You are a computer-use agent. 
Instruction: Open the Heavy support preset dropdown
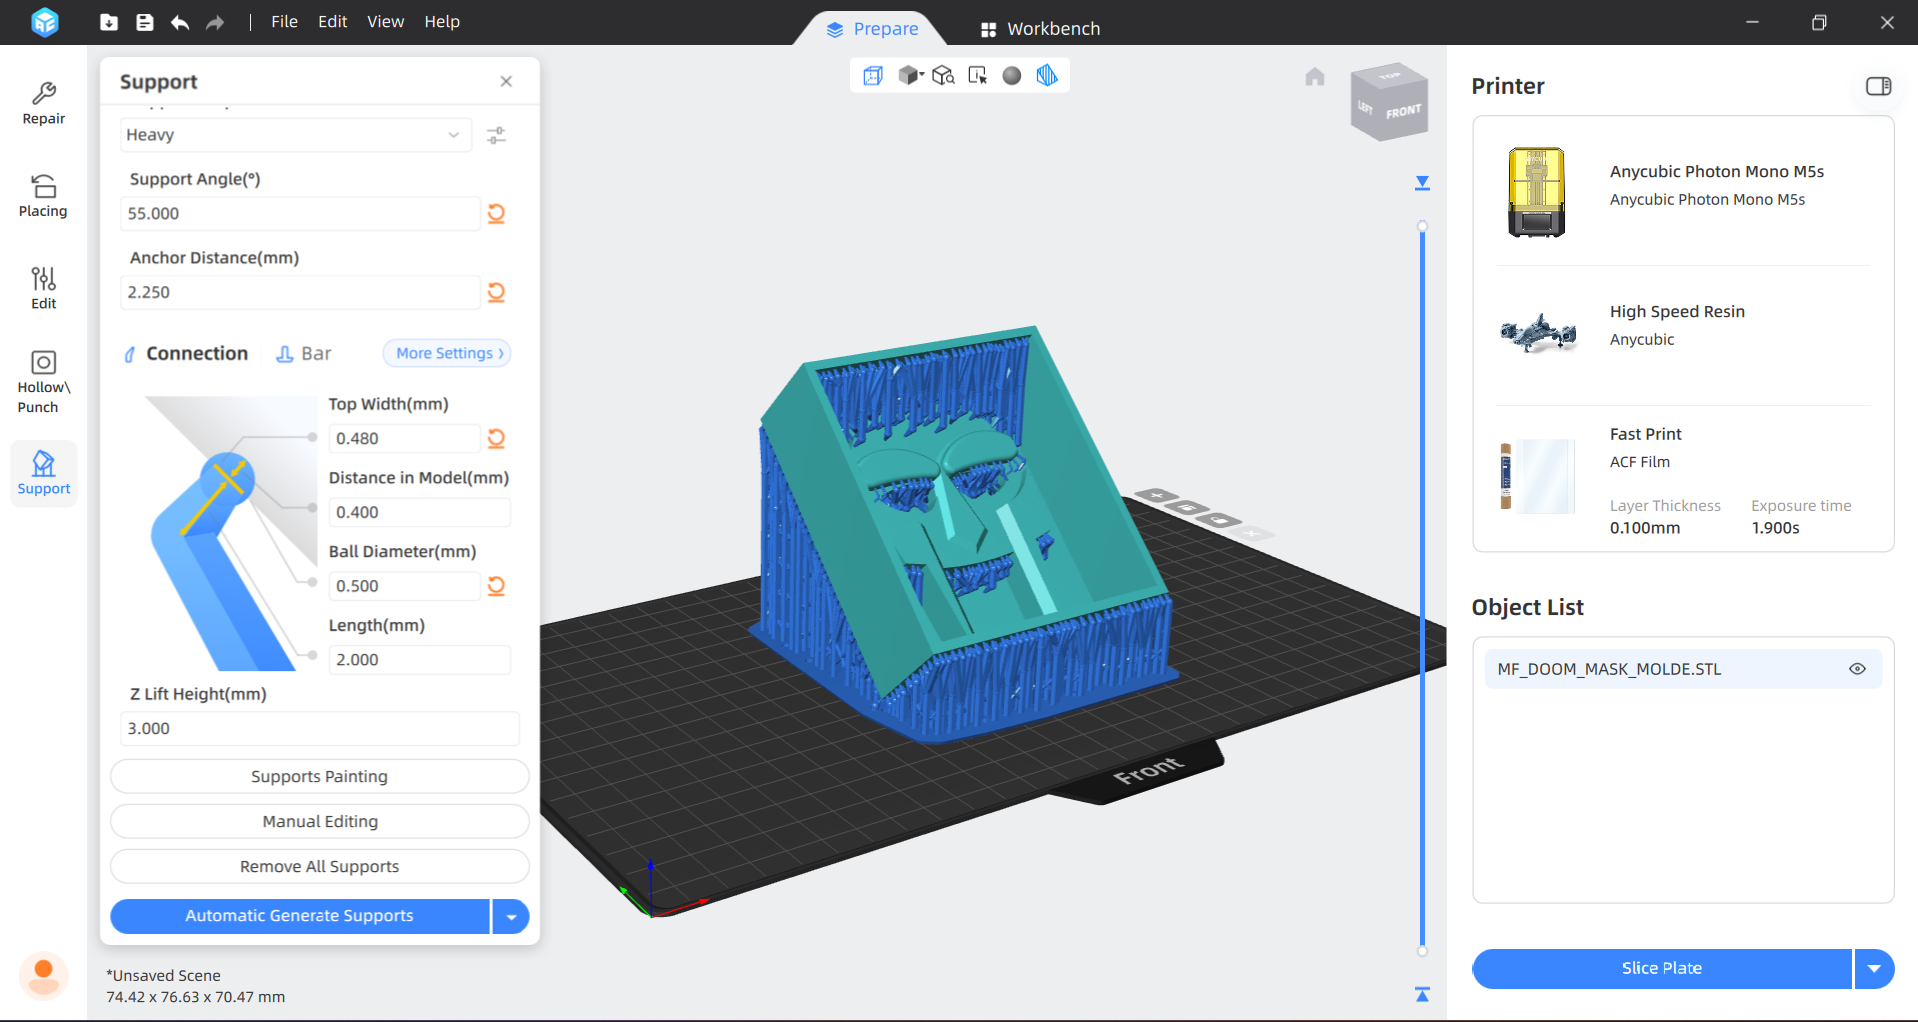click(295, 135)
